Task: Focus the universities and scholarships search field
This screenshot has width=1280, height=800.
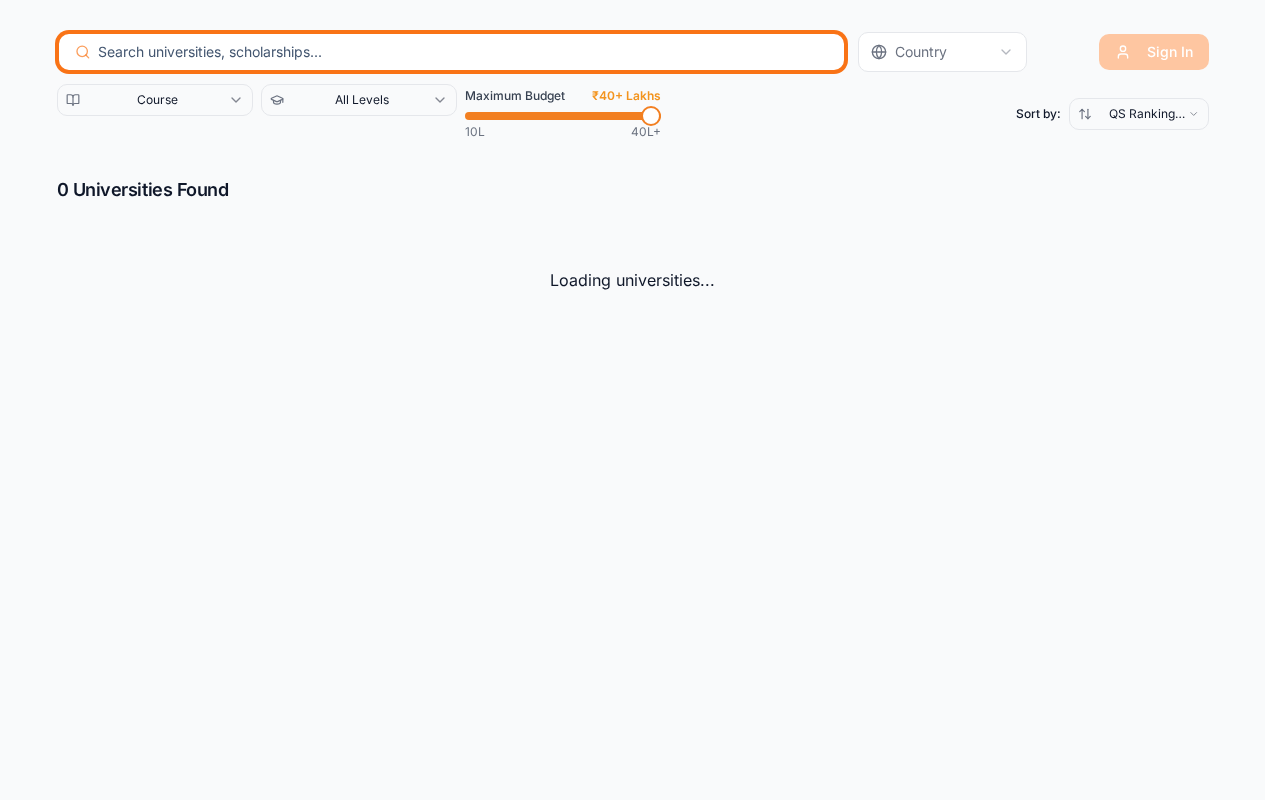Action: 451,52
